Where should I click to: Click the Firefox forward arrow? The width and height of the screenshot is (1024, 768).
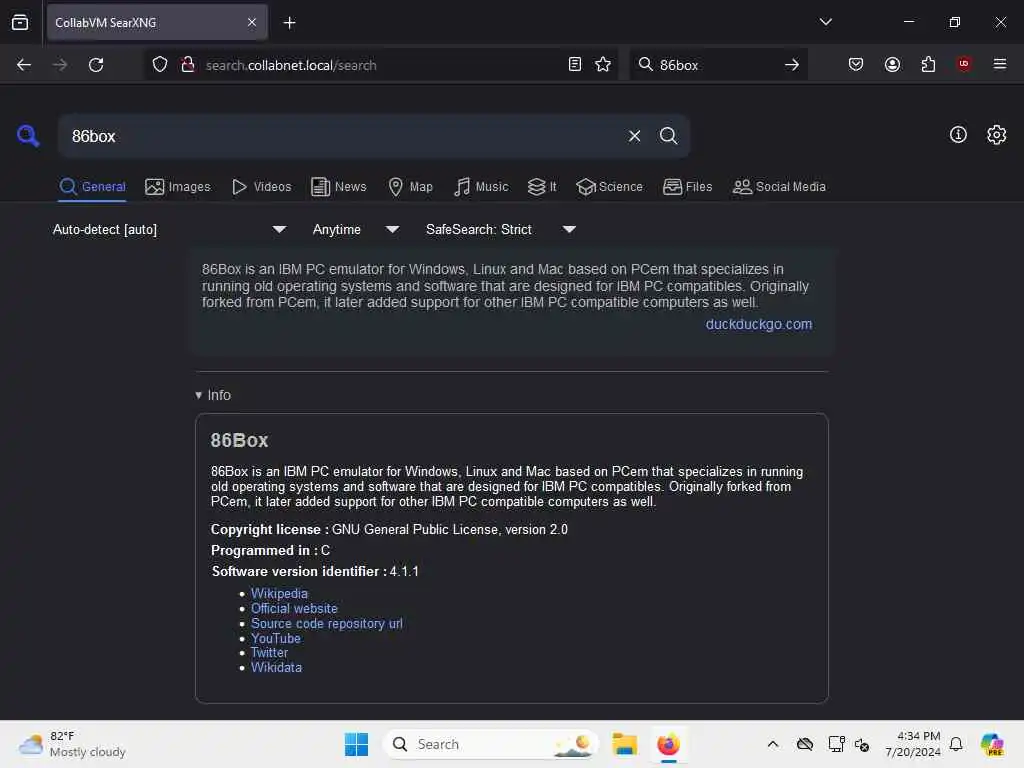click(x=60, y=65)
